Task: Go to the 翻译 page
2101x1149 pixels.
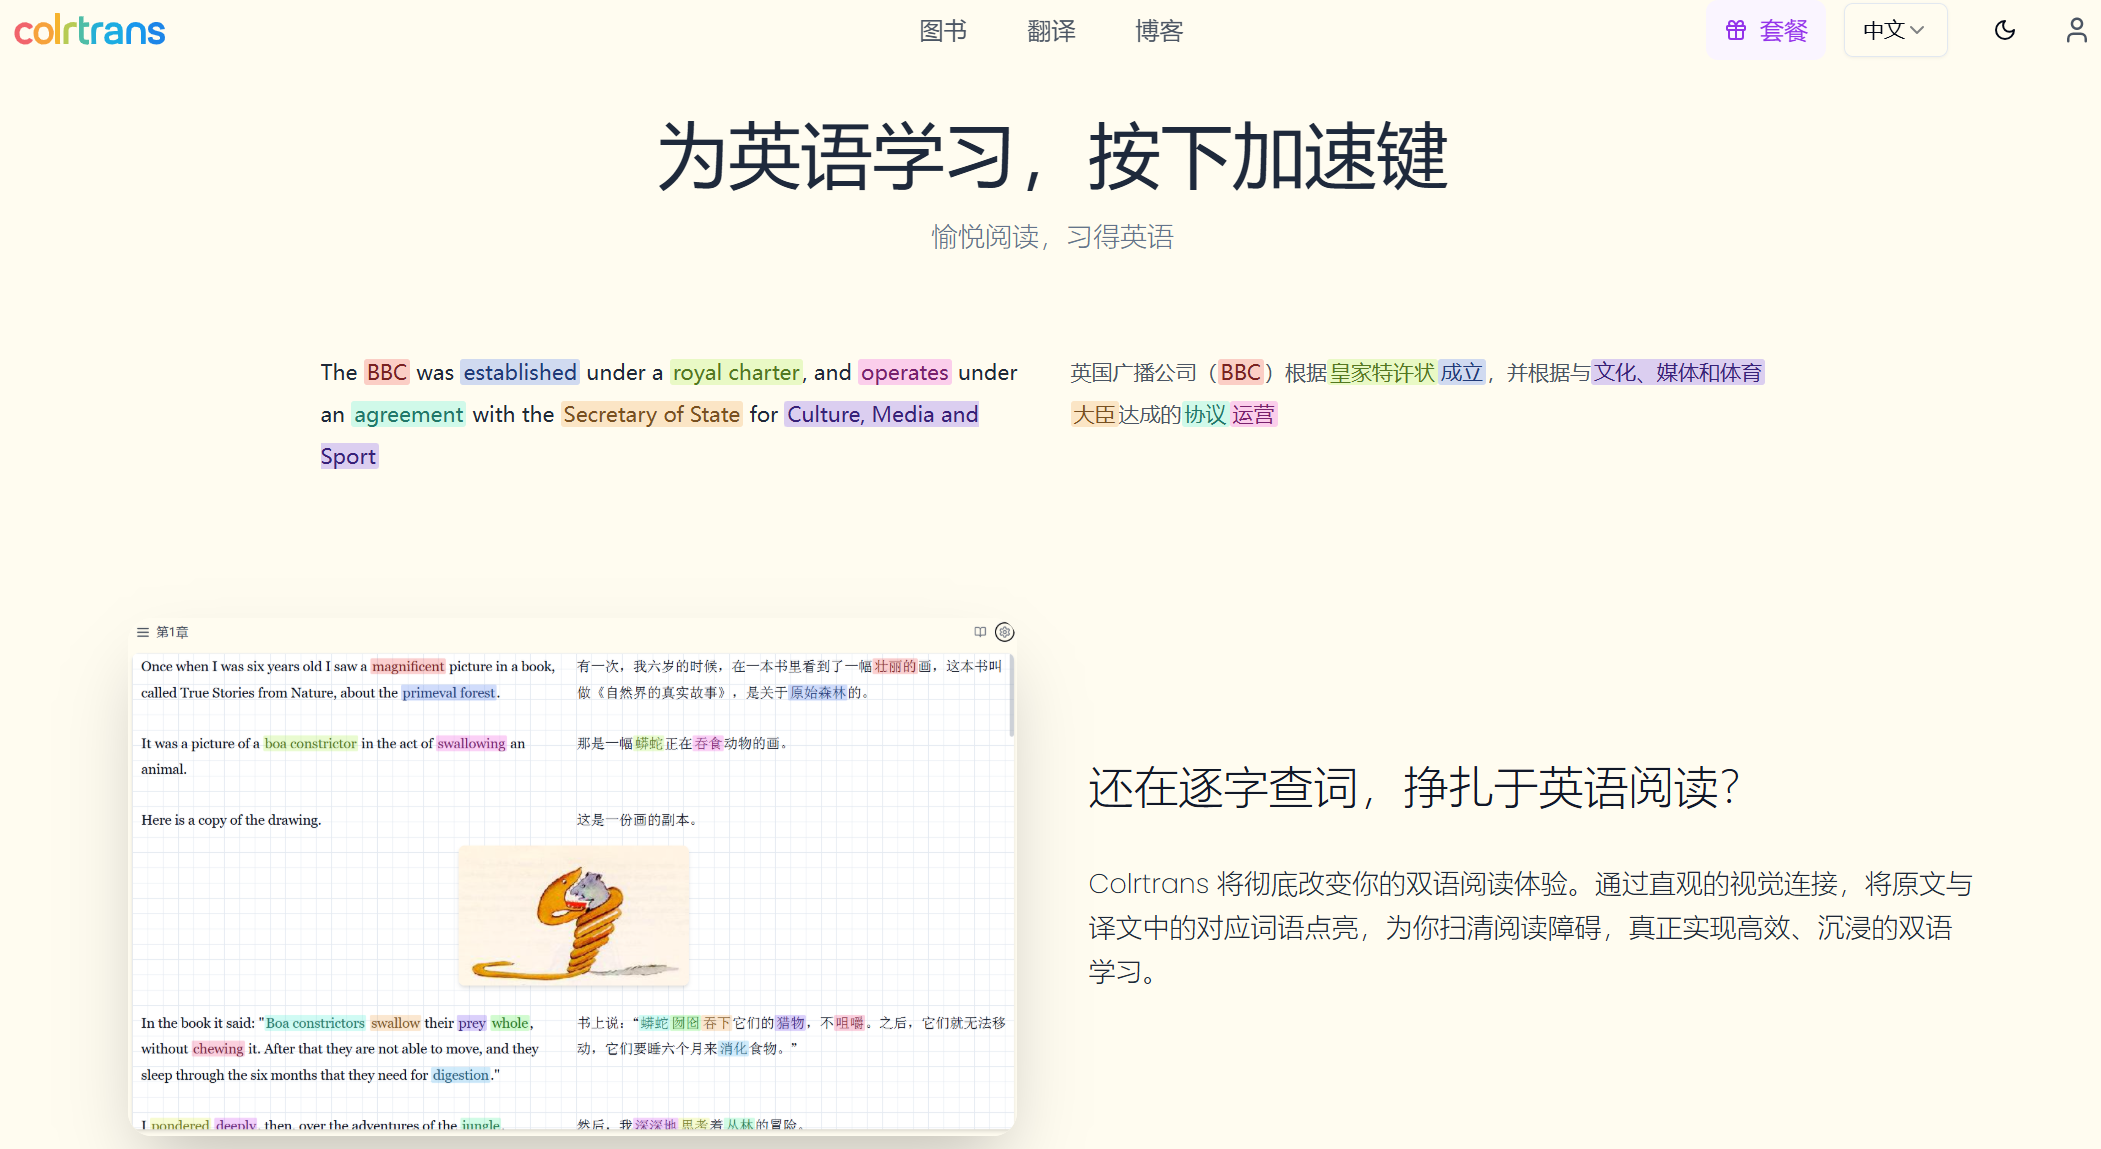Action: coord(1051,31)
